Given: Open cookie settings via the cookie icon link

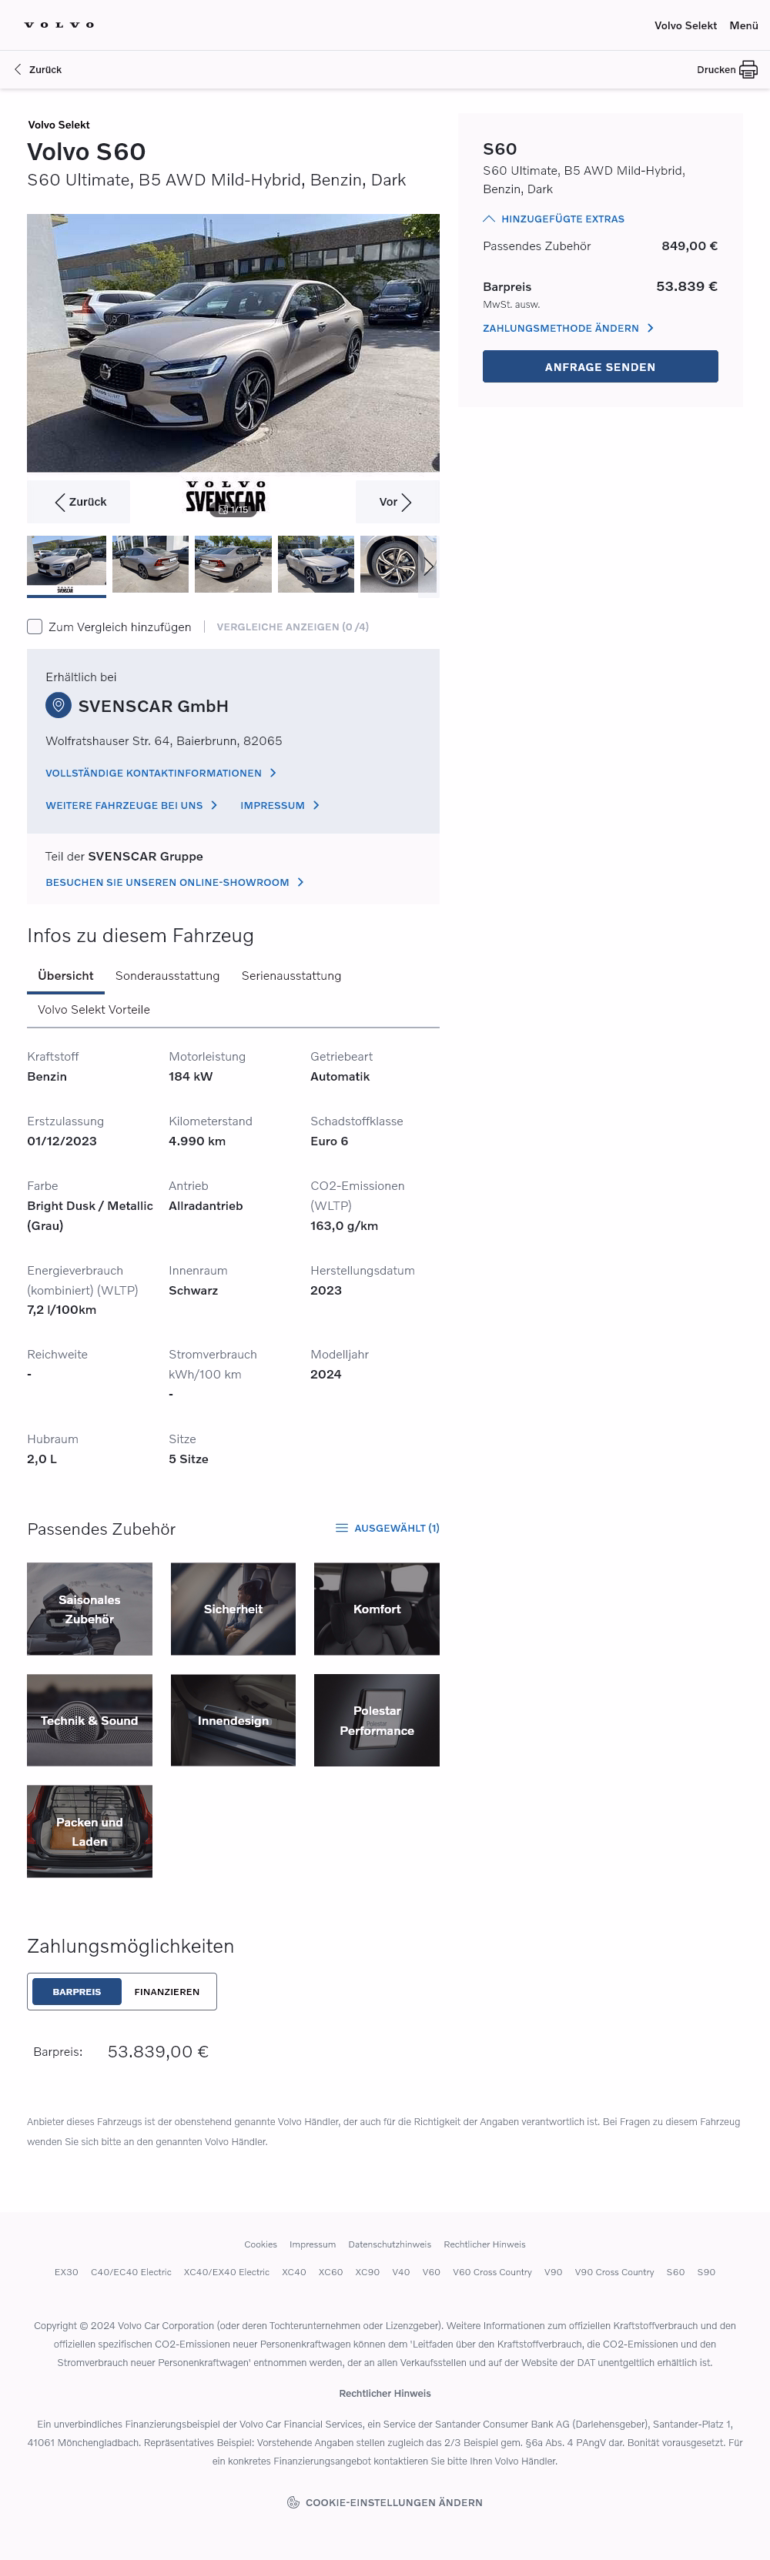Looking at the screenshot, I should pos(384,2502).
